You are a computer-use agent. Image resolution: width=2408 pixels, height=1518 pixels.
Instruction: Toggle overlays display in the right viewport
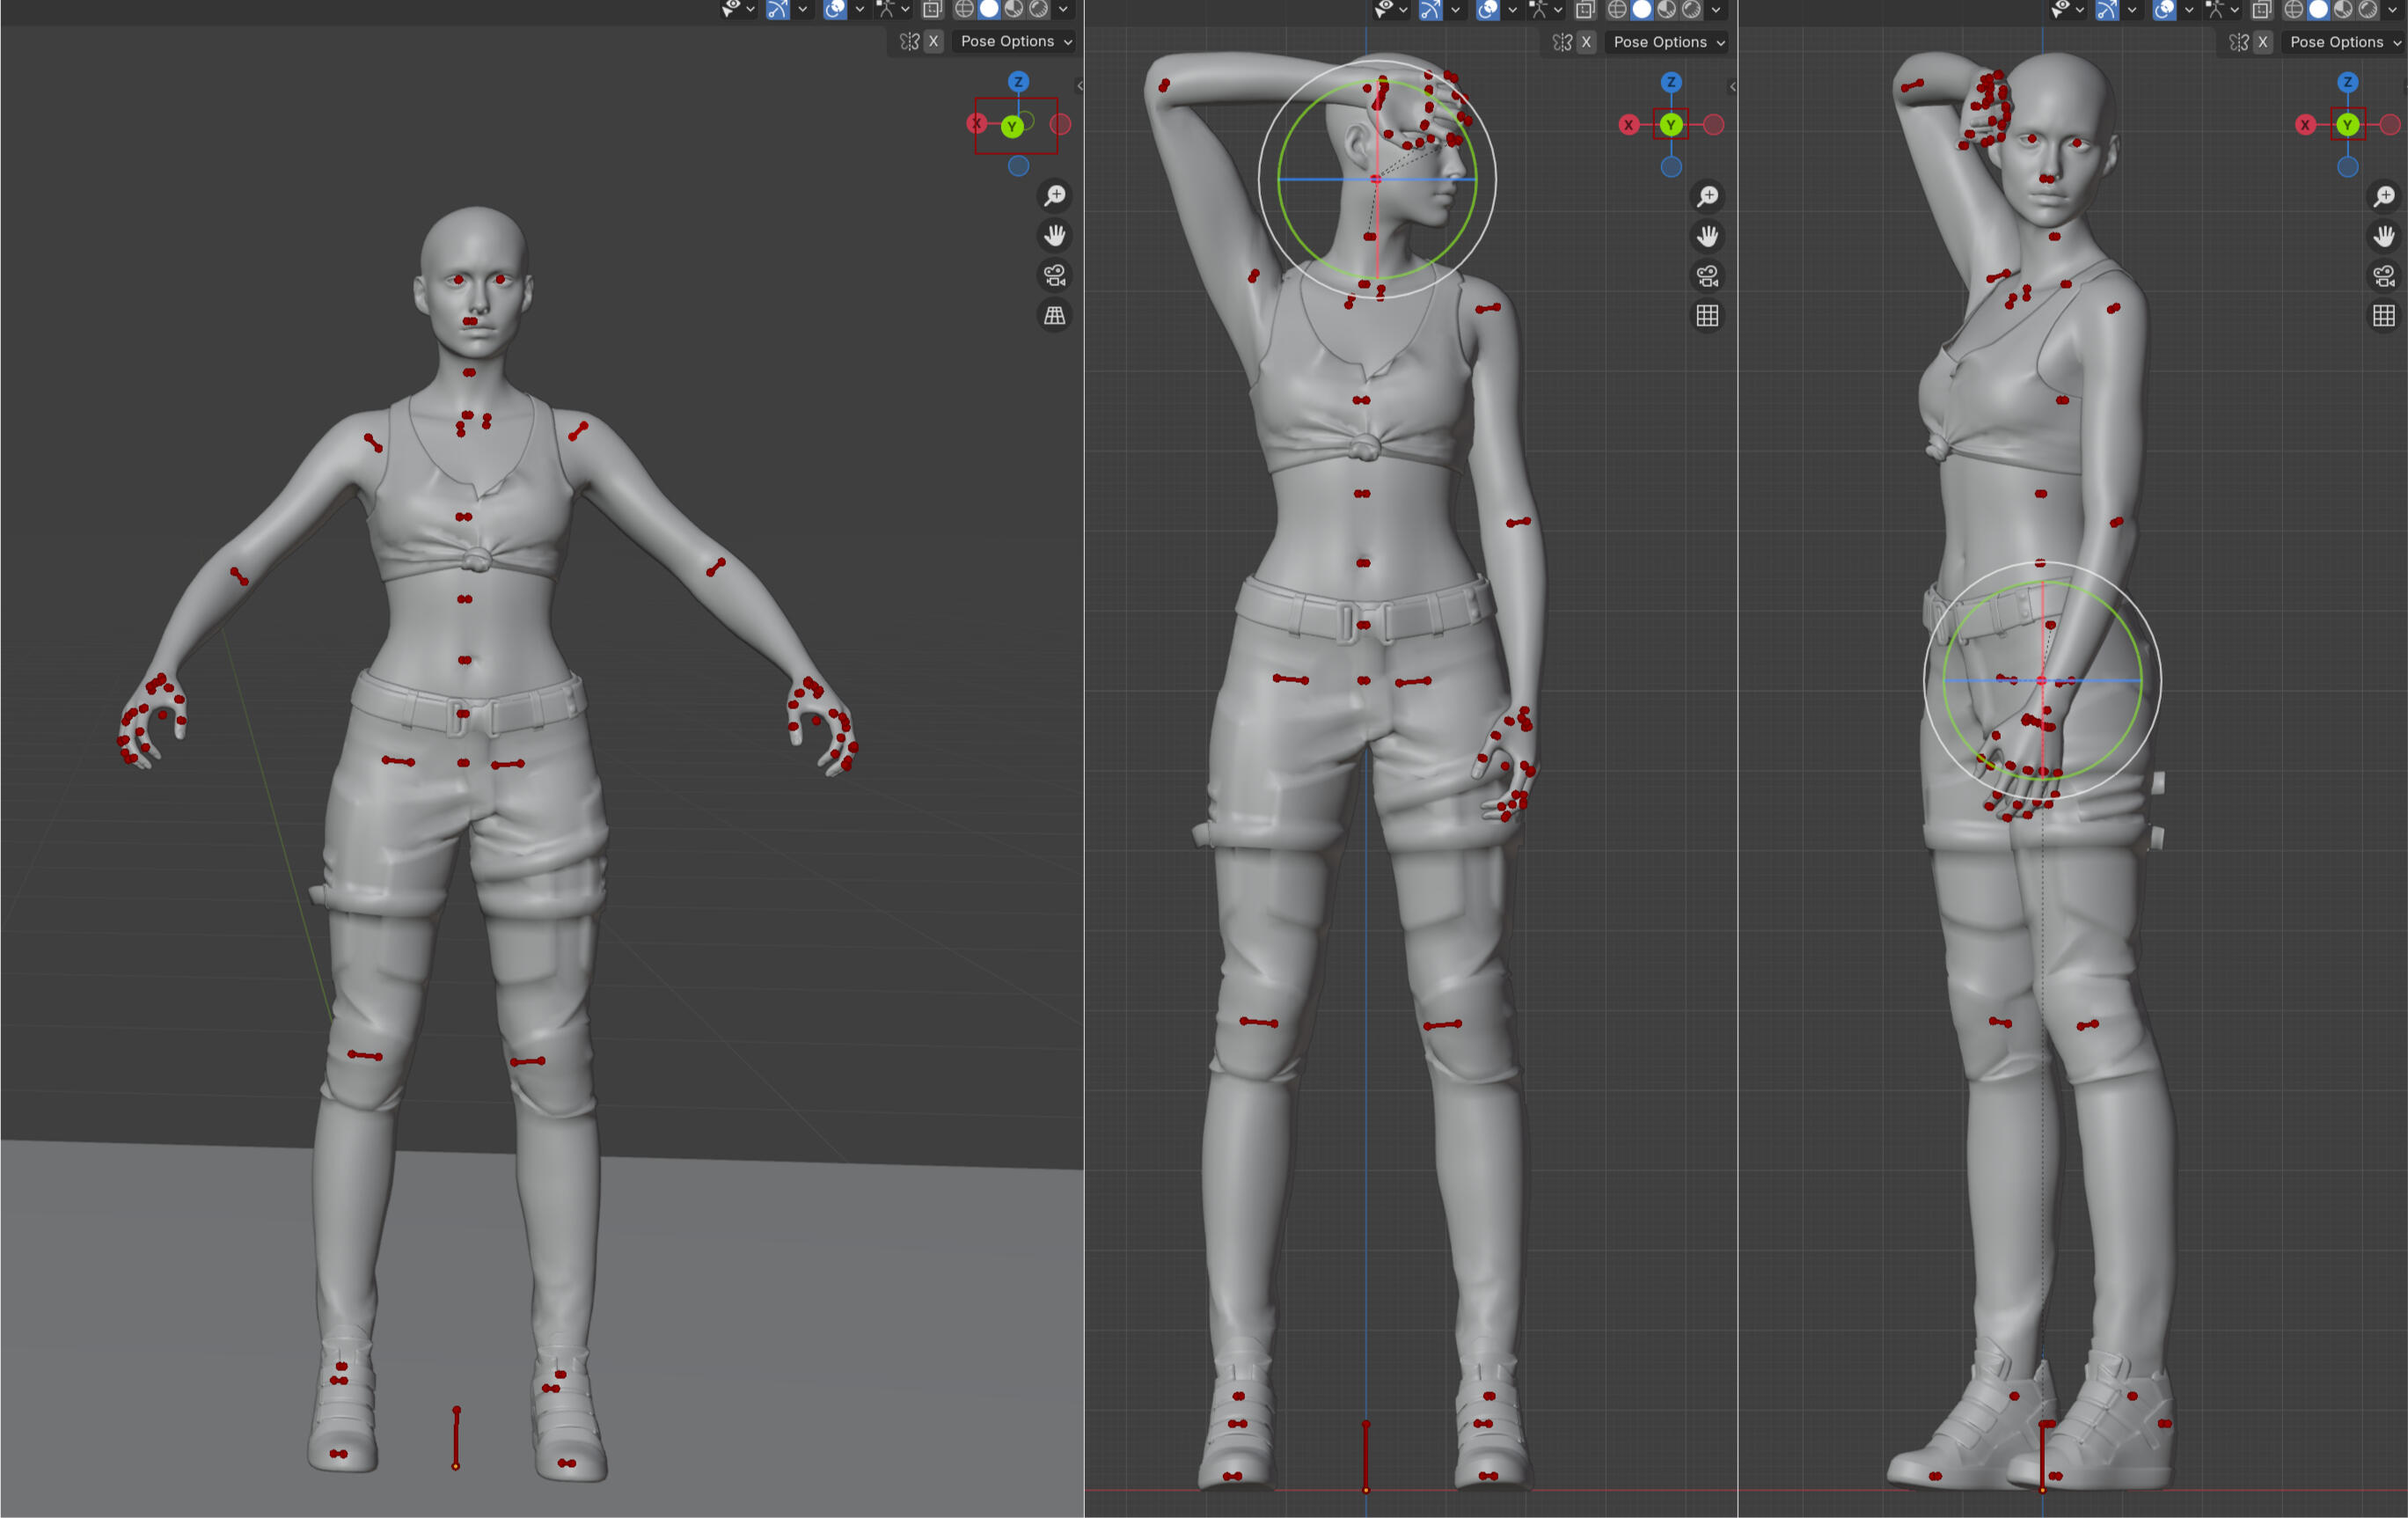point(2164,10)
